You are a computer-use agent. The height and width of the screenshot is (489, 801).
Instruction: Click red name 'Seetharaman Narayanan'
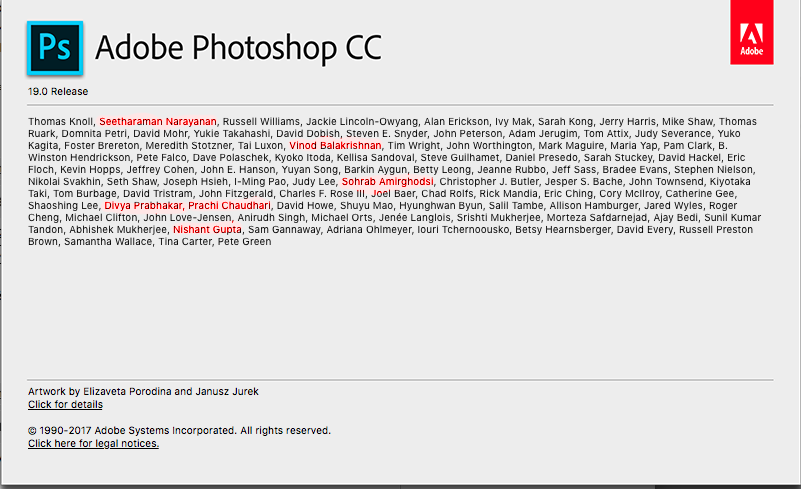pyautogui.click(x=158, y=122)
